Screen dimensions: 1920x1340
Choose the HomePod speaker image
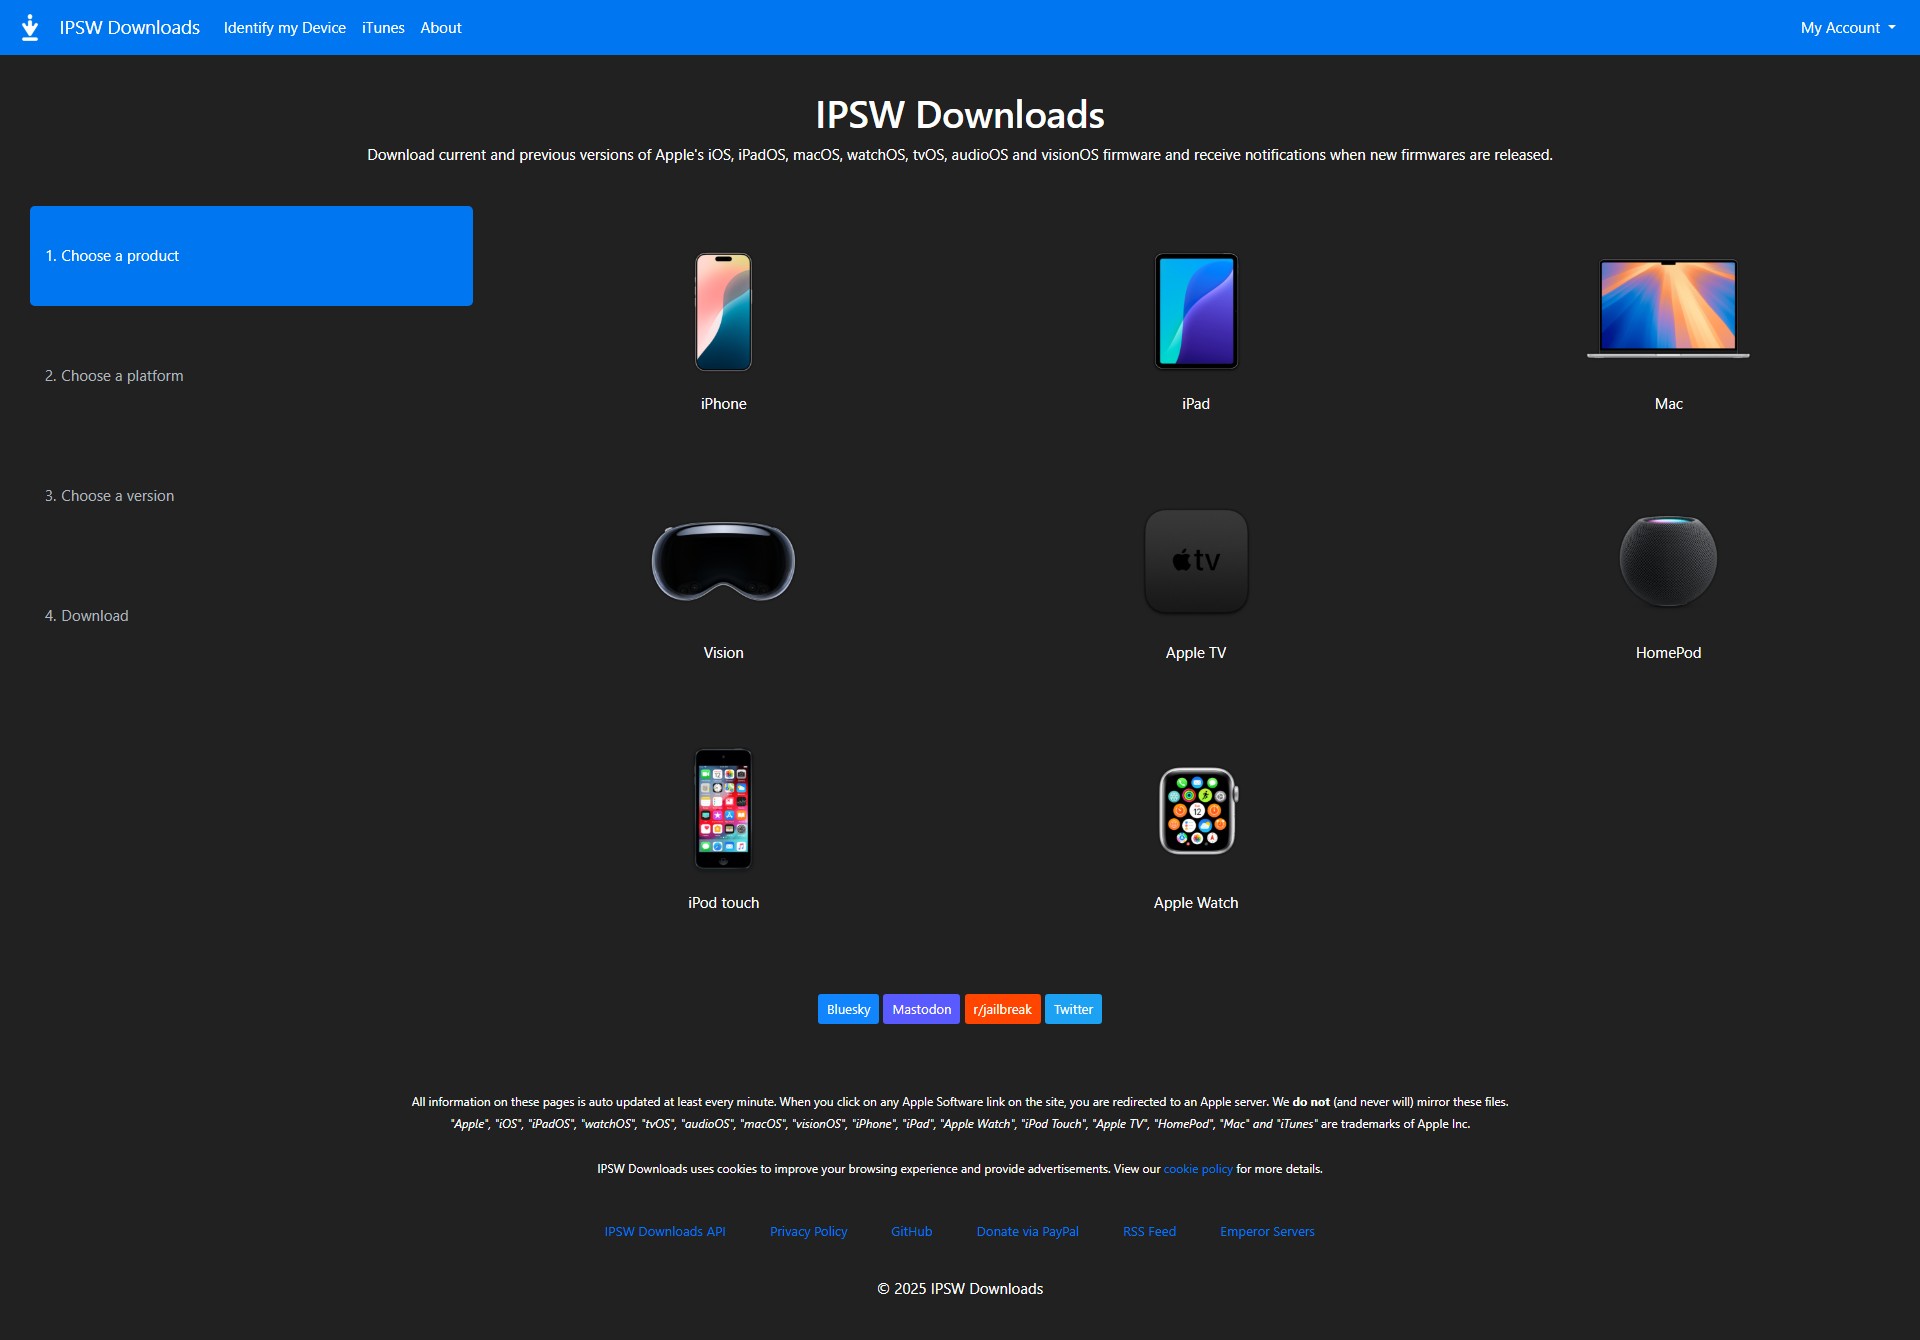1668,561
